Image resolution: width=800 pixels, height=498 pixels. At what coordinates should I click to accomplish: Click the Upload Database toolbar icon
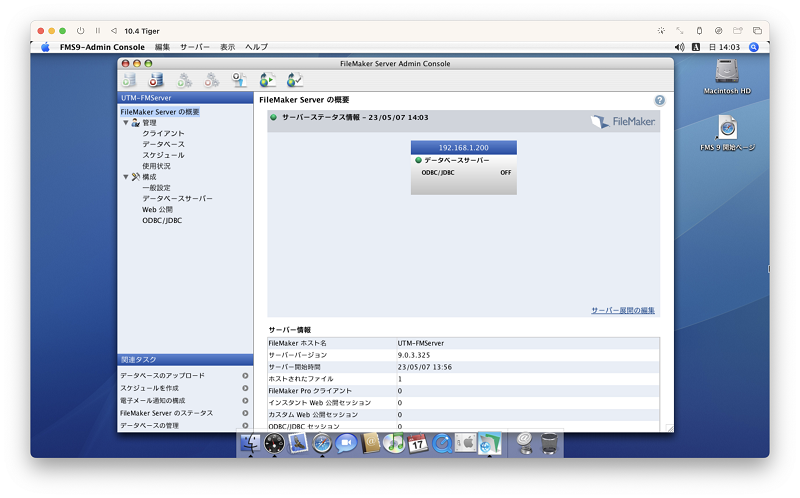click(x=239, y=80)
